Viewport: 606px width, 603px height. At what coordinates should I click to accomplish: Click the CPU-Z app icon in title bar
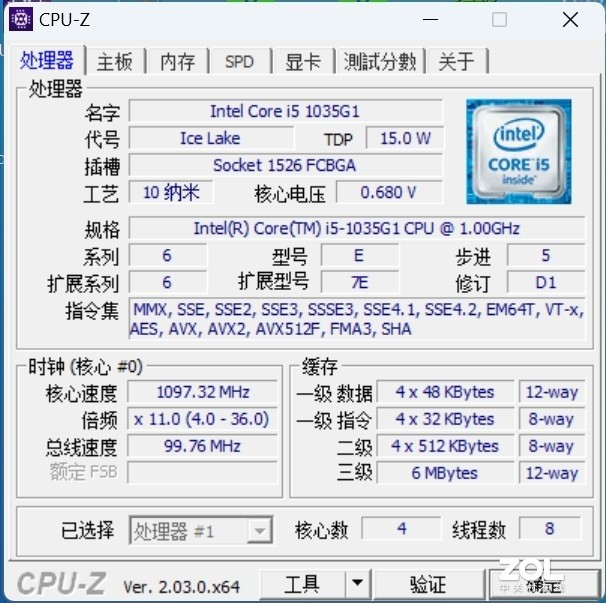click(x=21, y=19)
